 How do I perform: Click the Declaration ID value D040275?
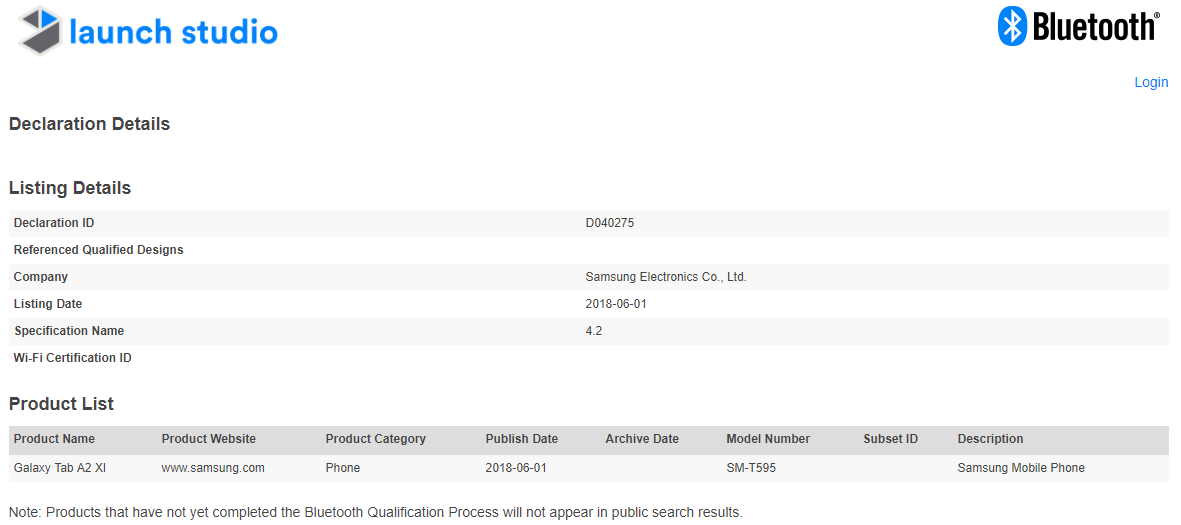(609, 223)
